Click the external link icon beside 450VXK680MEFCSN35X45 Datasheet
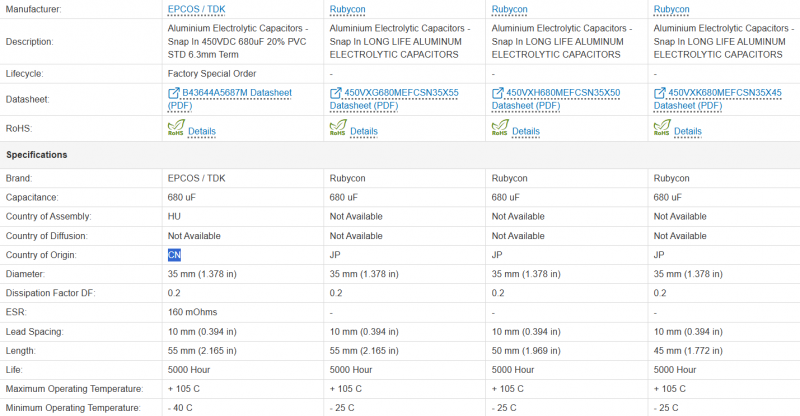 (660, 92)
